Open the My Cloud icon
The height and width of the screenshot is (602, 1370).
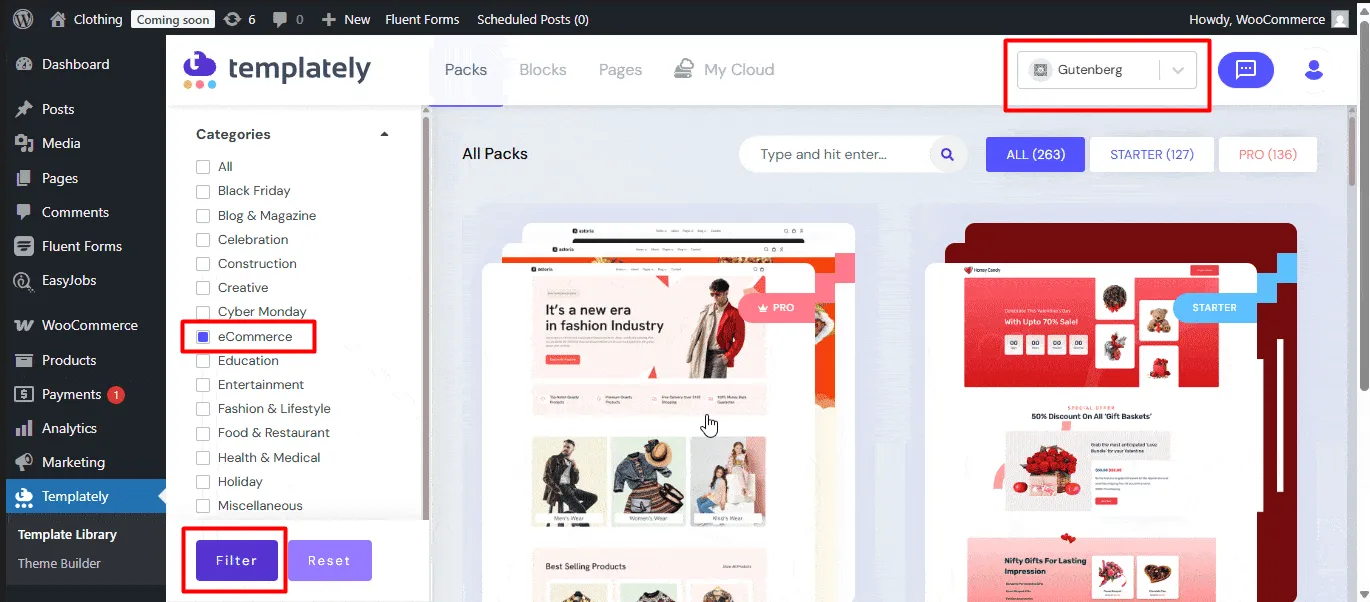coord(684,69)
